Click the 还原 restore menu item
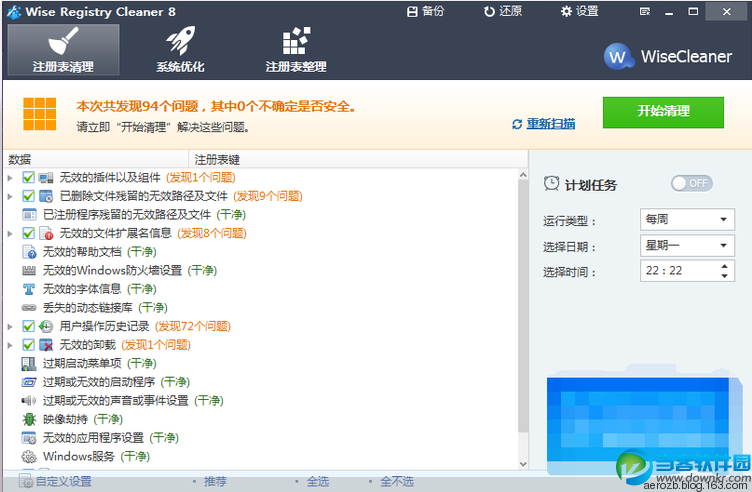Image resolution: width=752 pixels, height=492 pixels. point(503,12)
